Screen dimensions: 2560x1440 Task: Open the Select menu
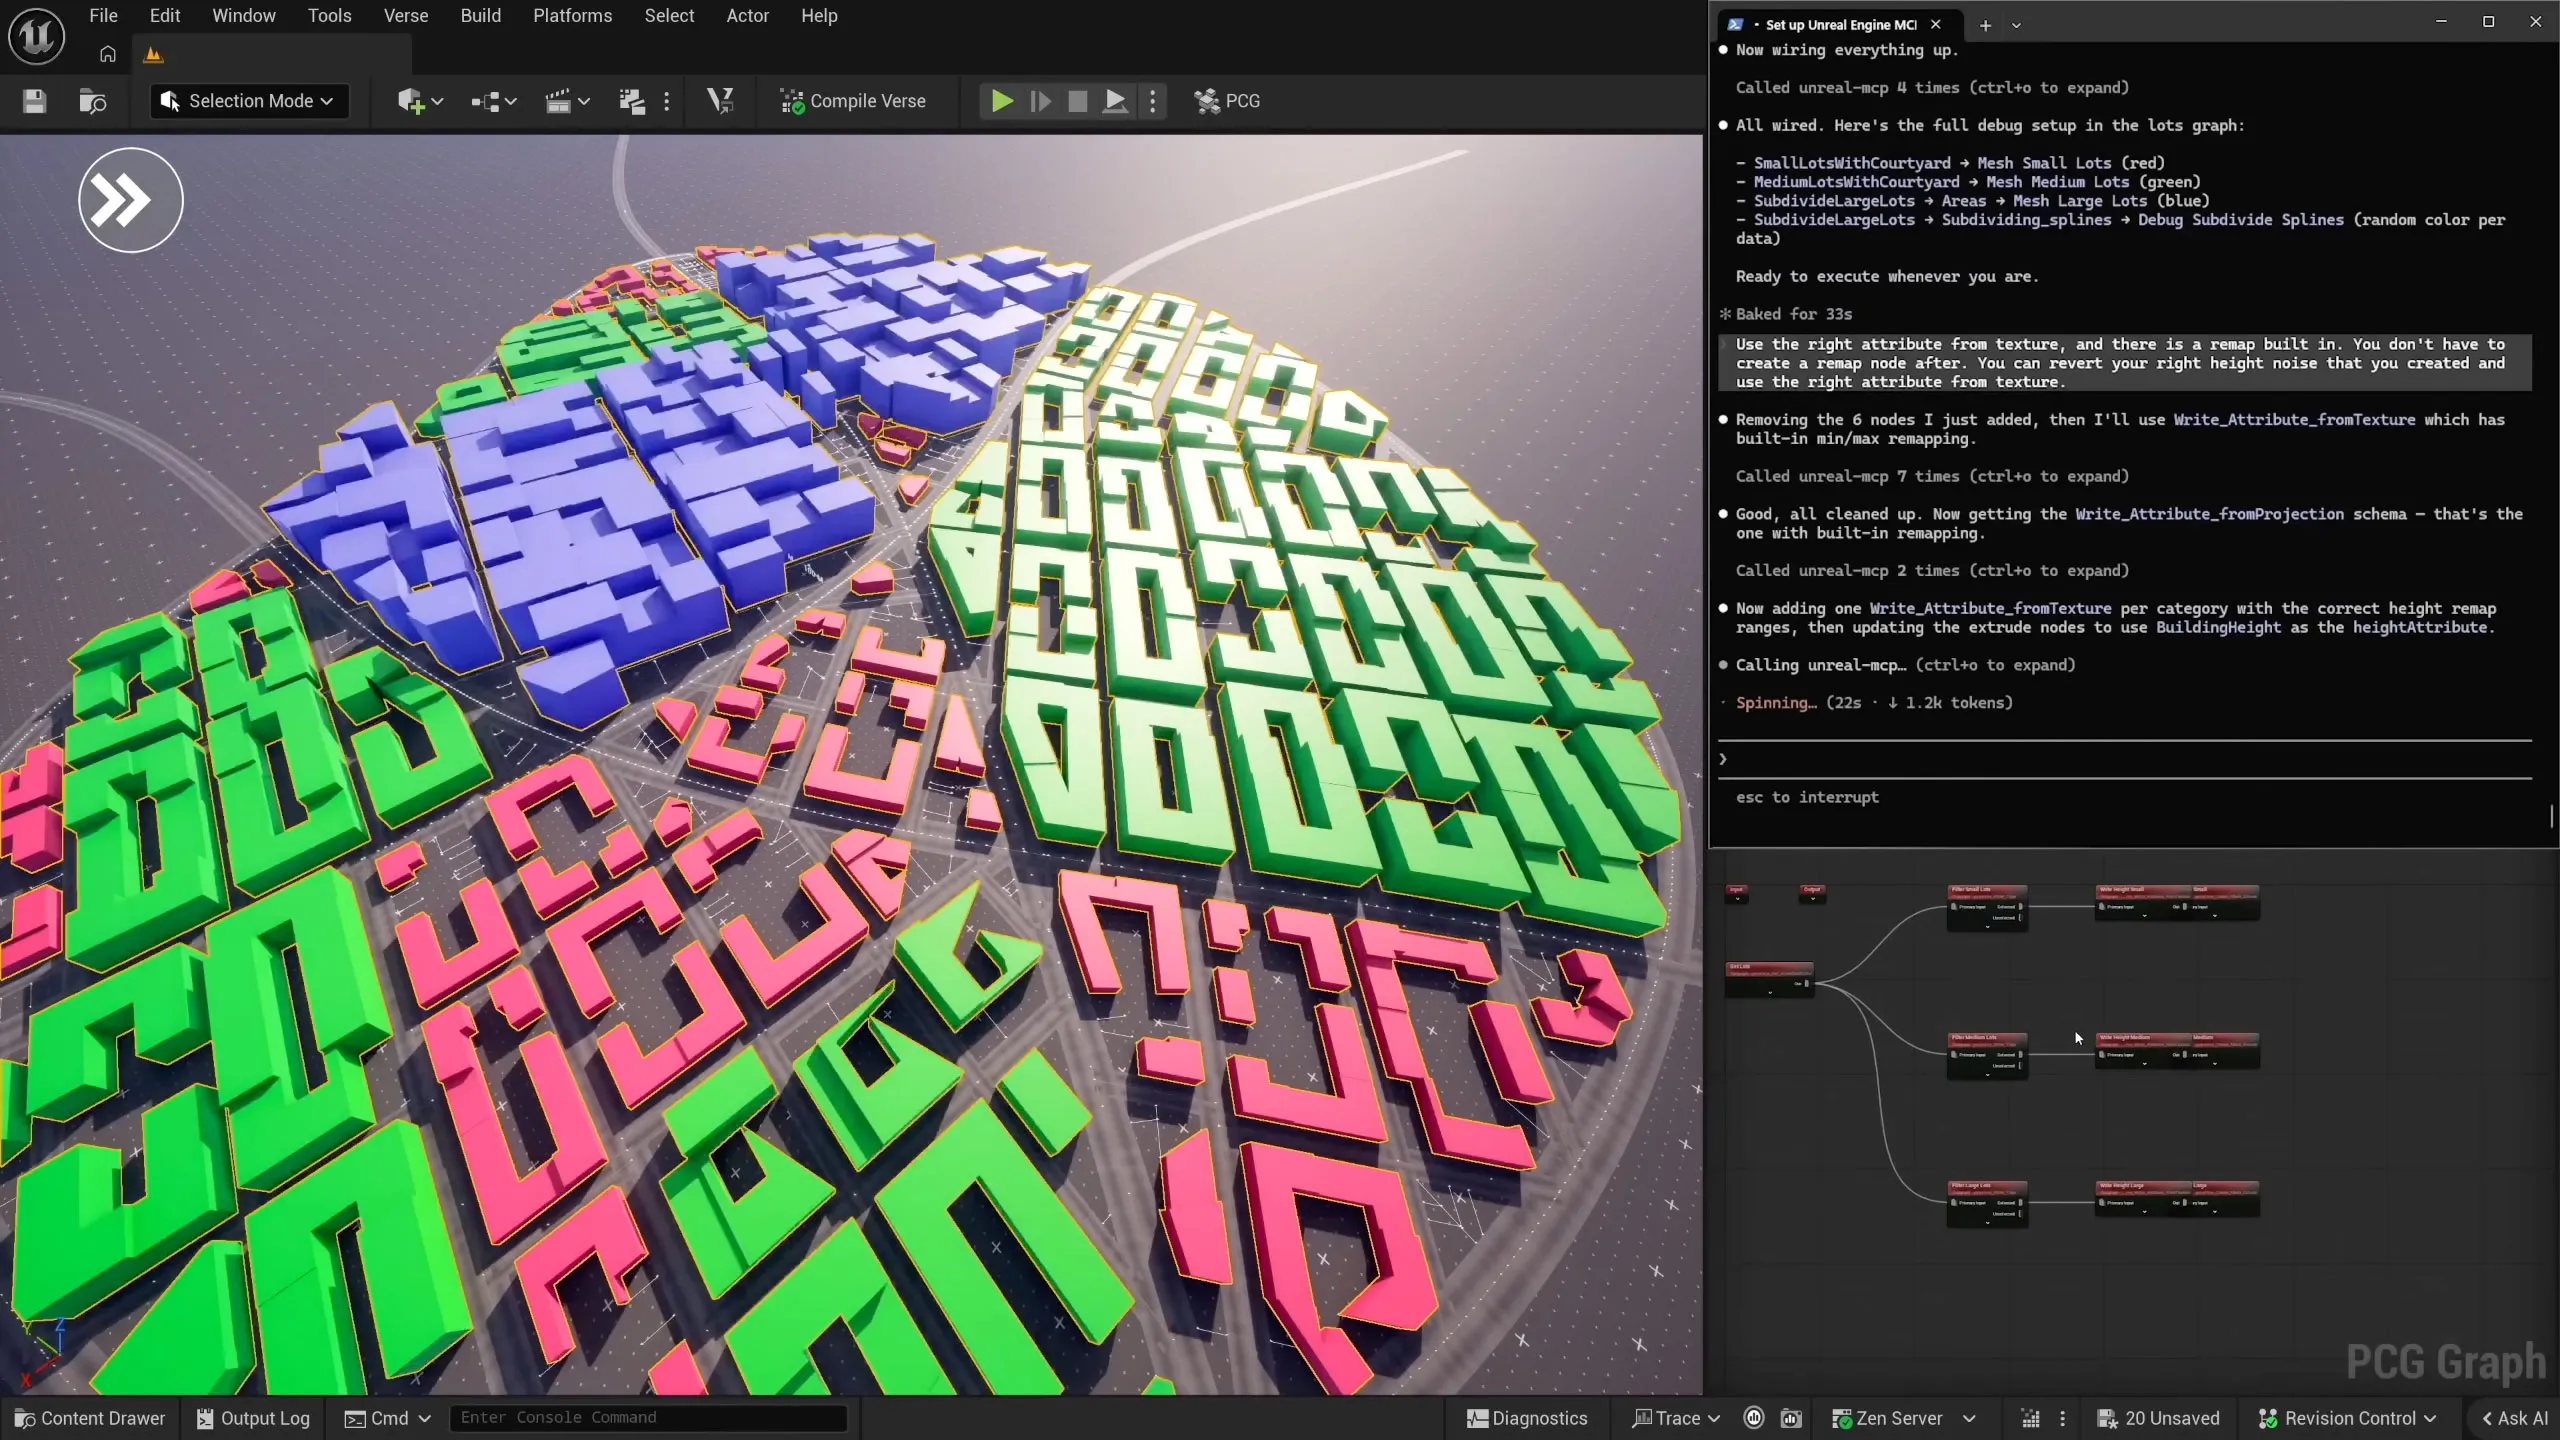click(x=669, y=16)
